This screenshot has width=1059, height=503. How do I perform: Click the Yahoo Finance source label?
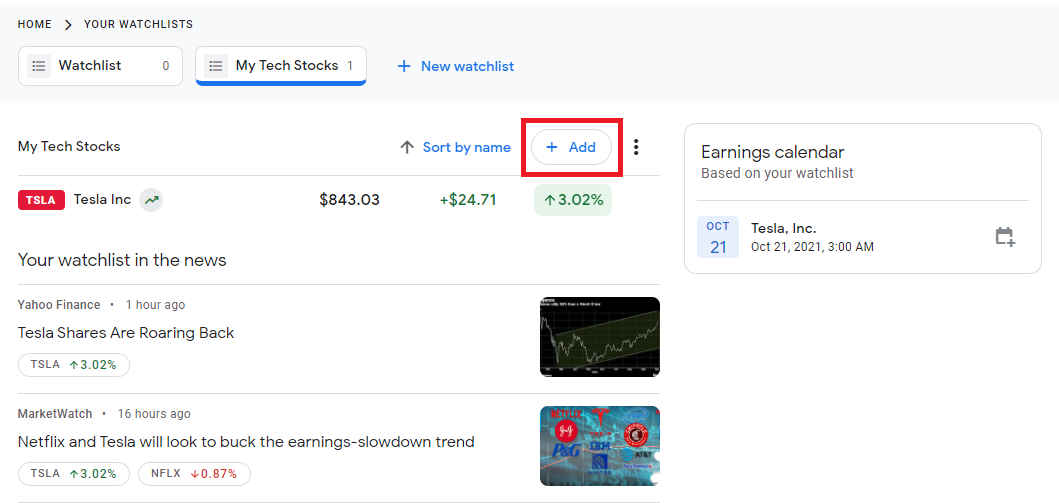click(59, 305)
